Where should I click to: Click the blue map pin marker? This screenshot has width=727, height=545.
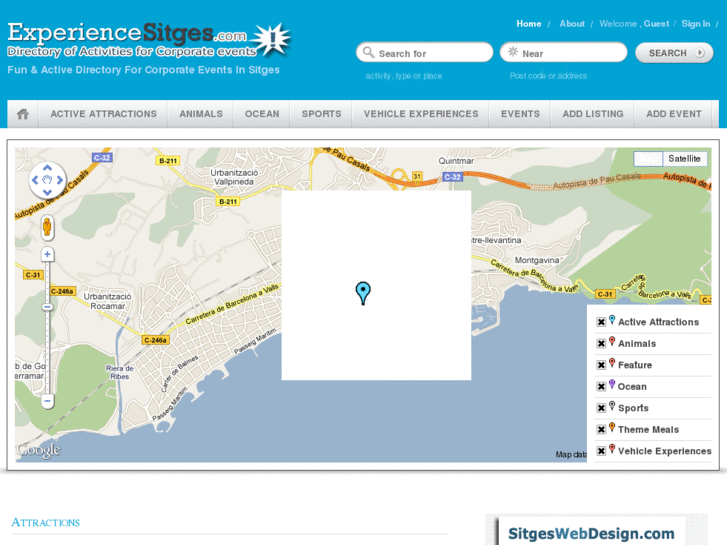[x=363, y=293]
